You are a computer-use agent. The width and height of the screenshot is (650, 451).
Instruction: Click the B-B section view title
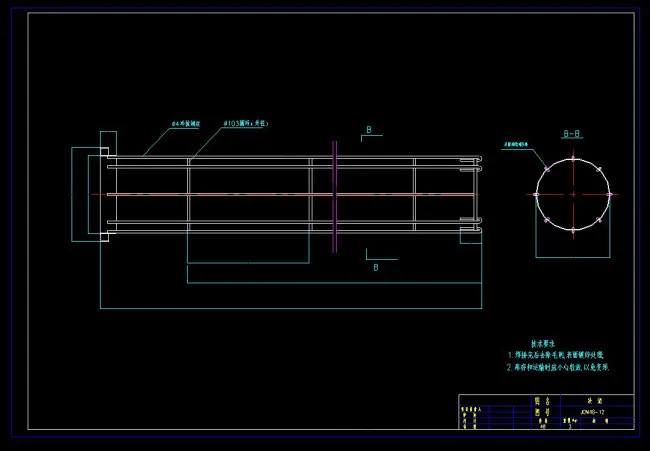coord(572,132)
